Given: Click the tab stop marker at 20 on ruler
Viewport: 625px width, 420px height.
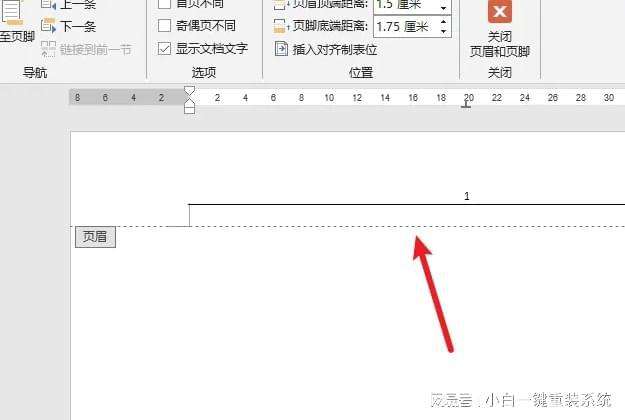Looking at the screenshot, I should click(x=466, y=104).
